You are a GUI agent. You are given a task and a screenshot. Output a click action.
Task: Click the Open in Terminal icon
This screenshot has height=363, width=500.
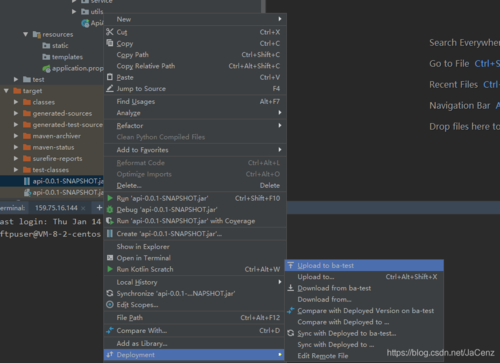[110, 258]
